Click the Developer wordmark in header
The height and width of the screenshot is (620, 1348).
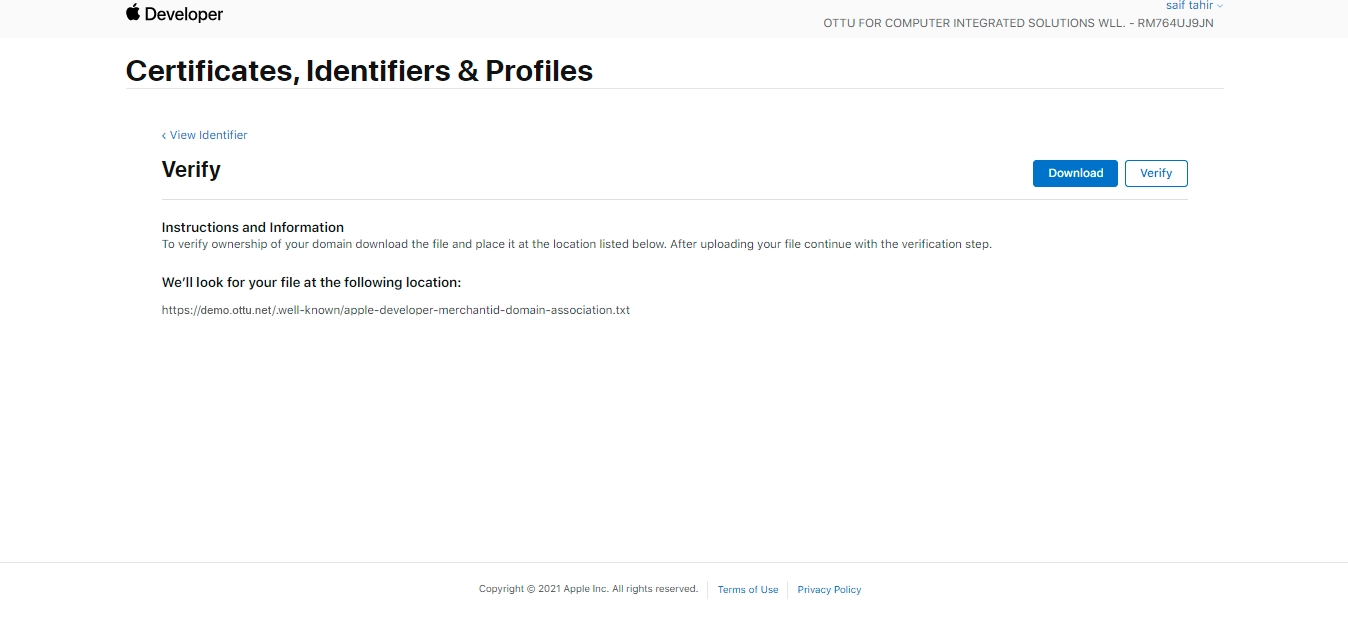click(184, 15)
